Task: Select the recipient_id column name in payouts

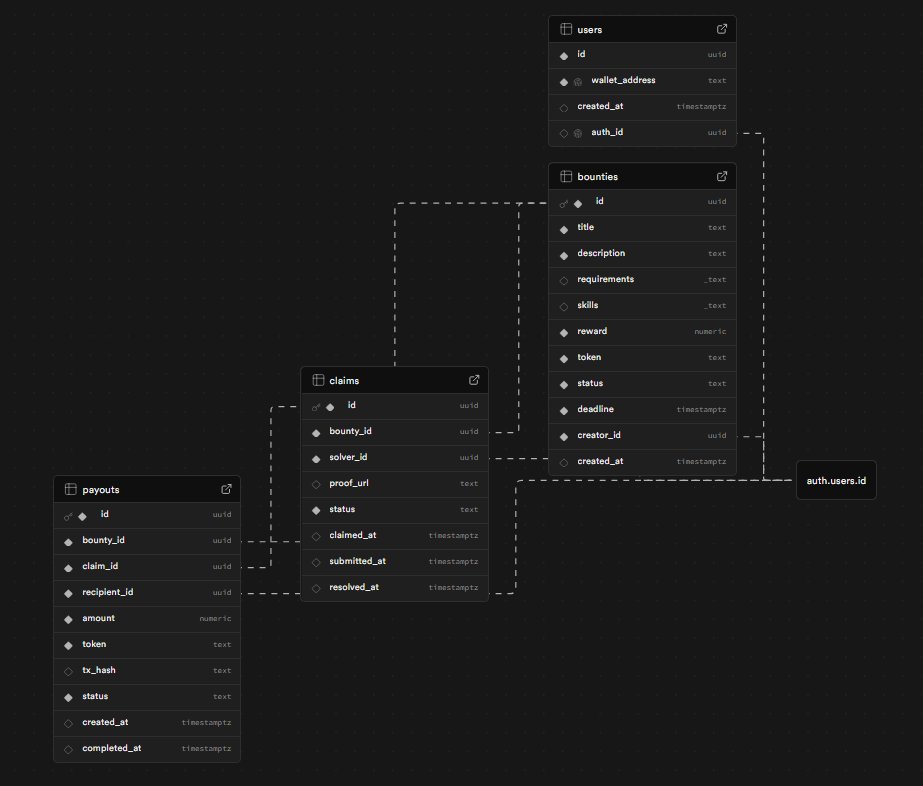Action: pos(107,592)
